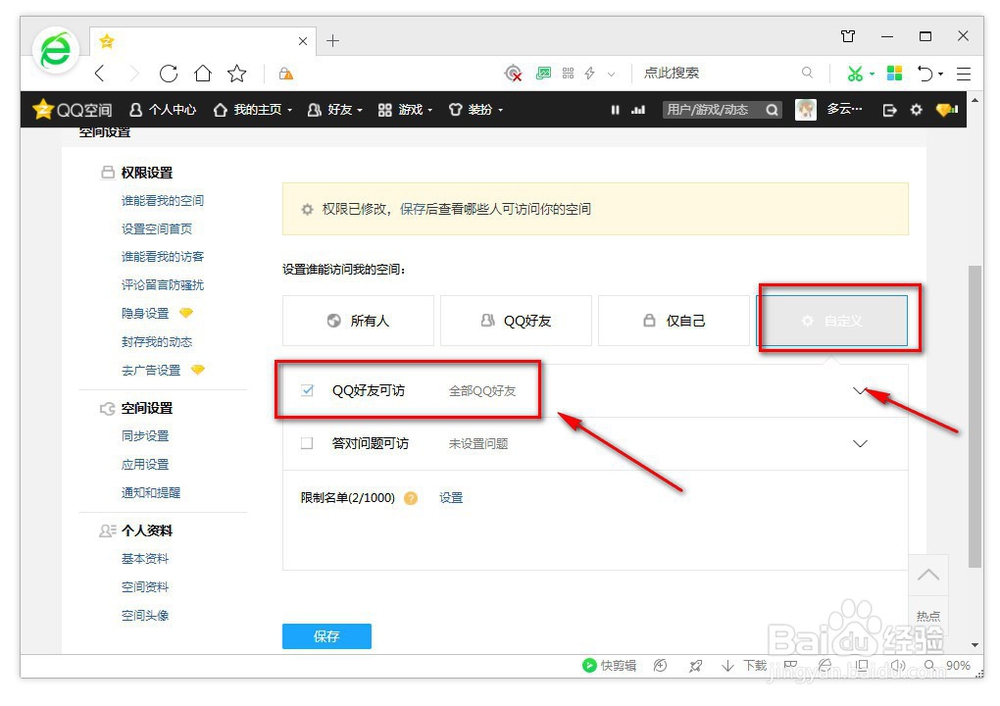Open the 好友 dropdown menu

coord(335,110)
